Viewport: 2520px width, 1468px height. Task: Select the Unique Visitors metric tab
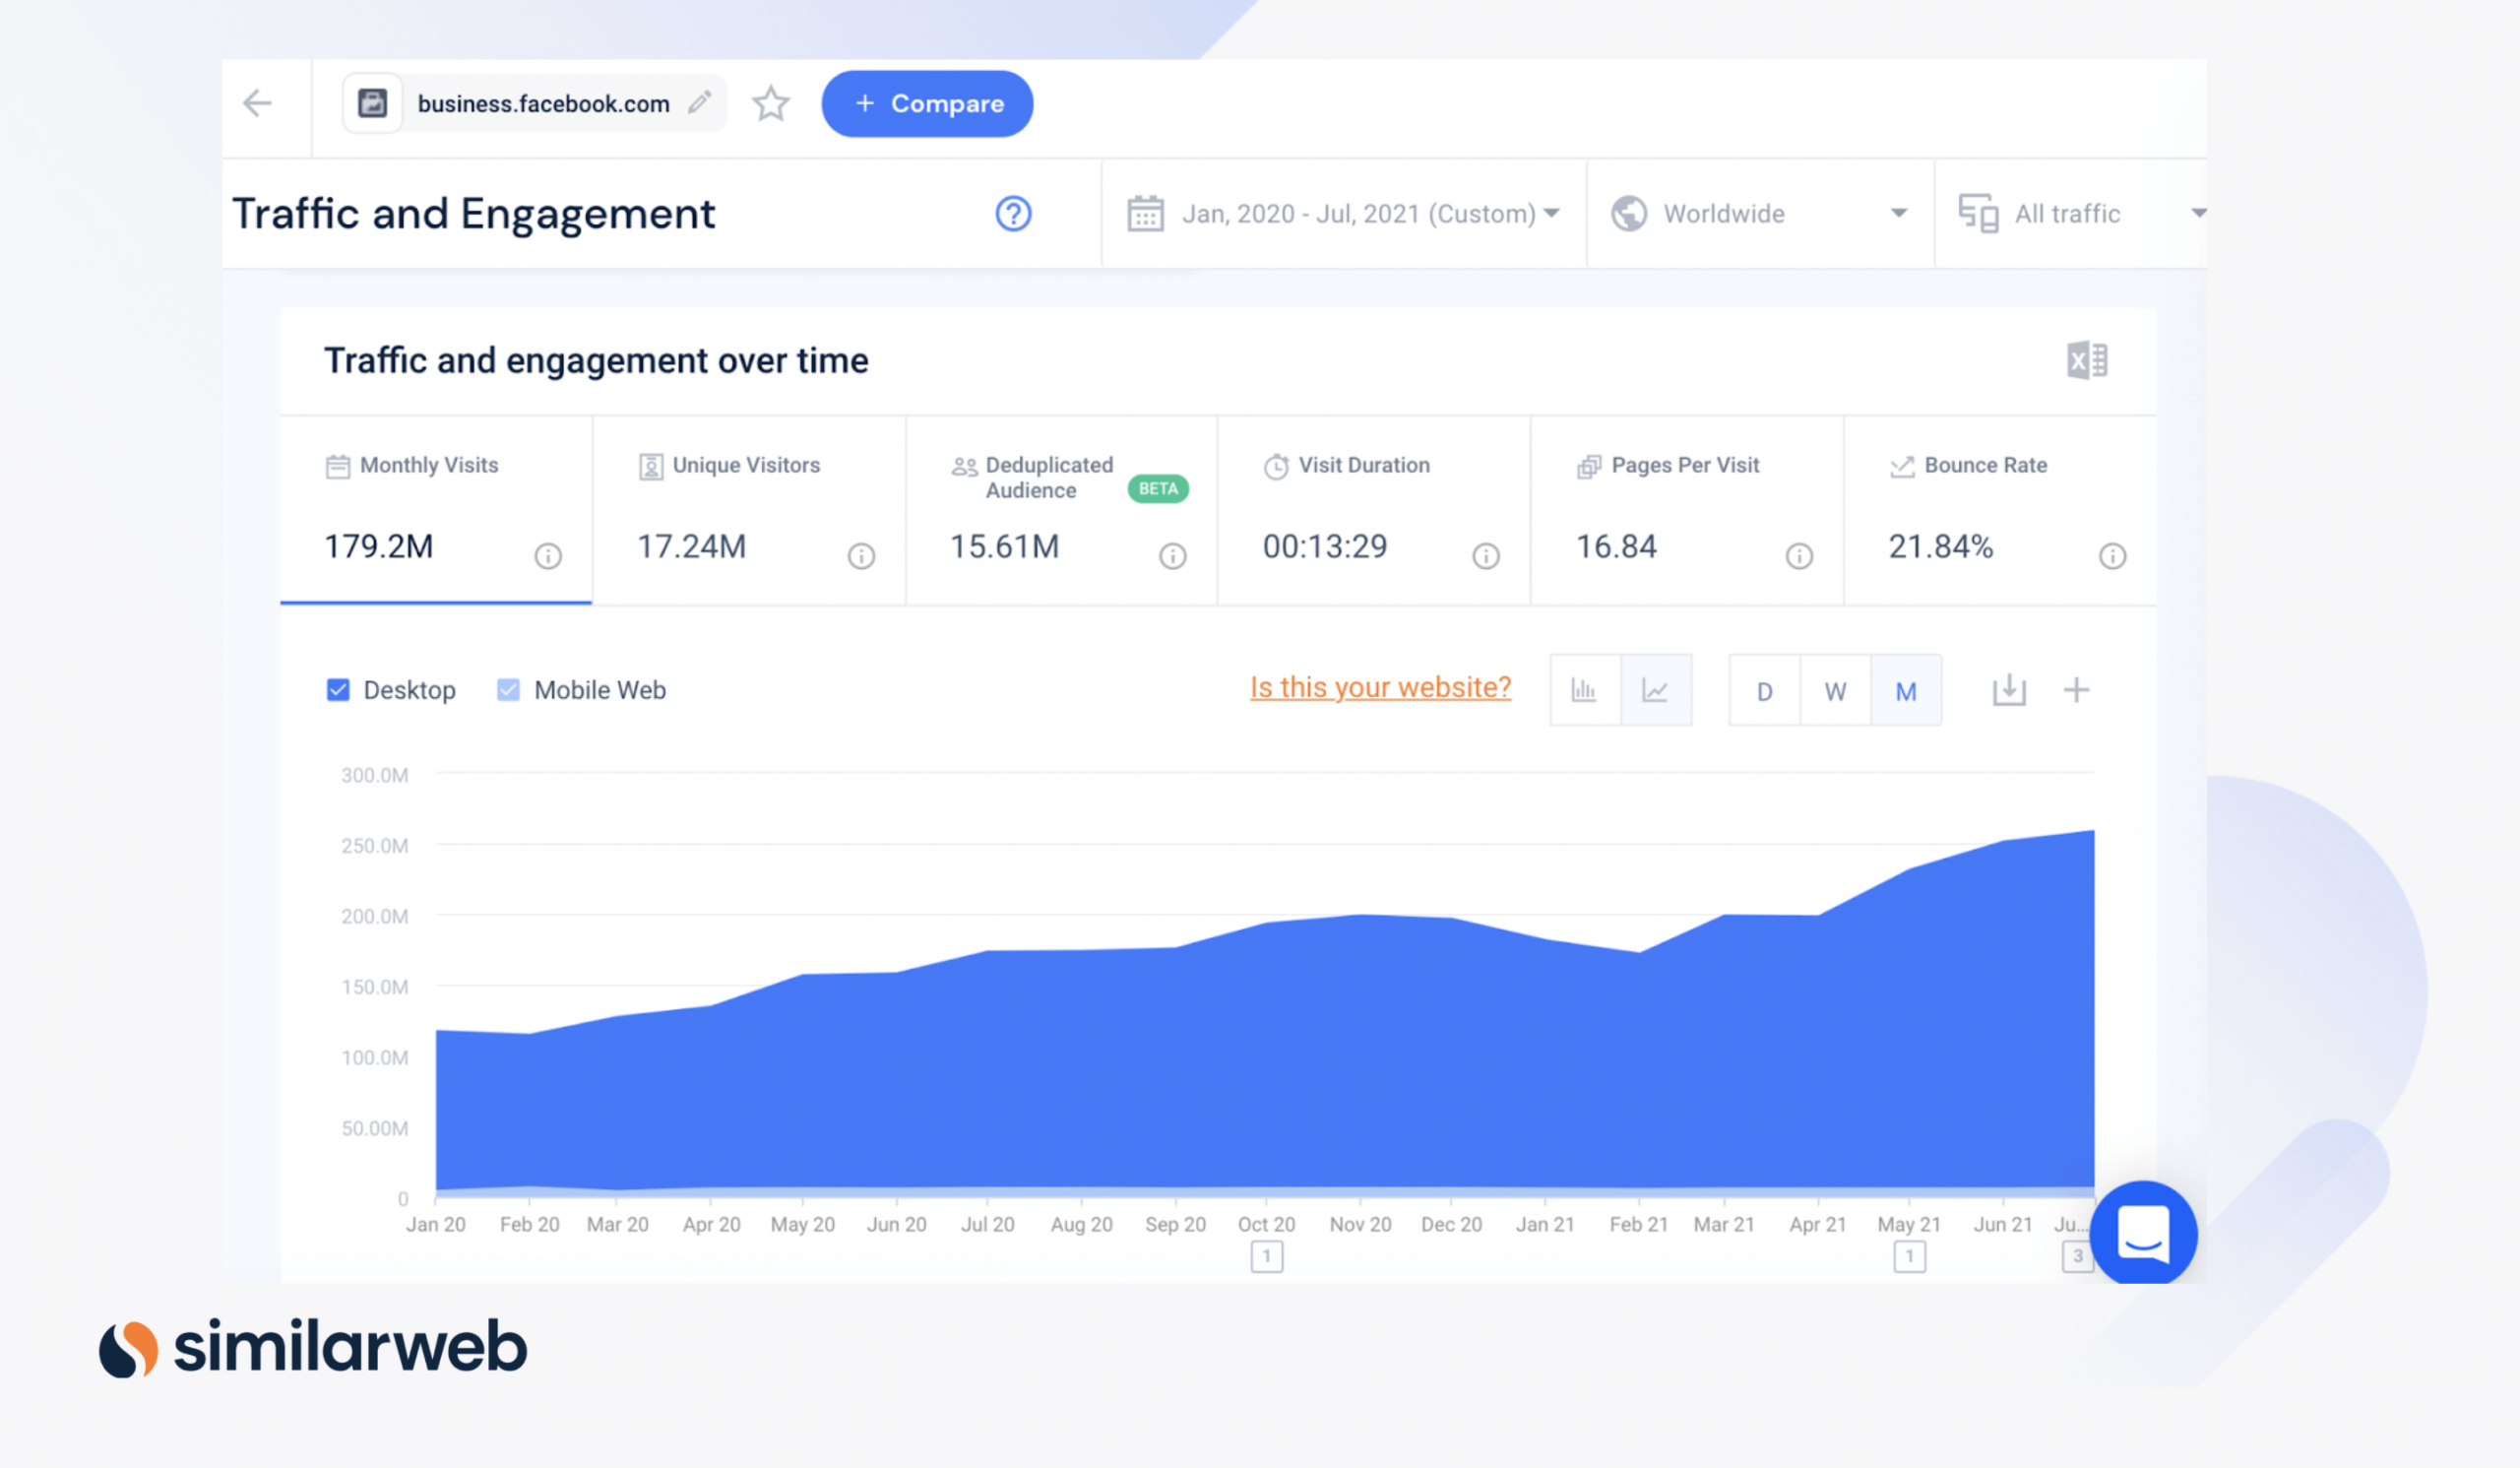(749, 510)
